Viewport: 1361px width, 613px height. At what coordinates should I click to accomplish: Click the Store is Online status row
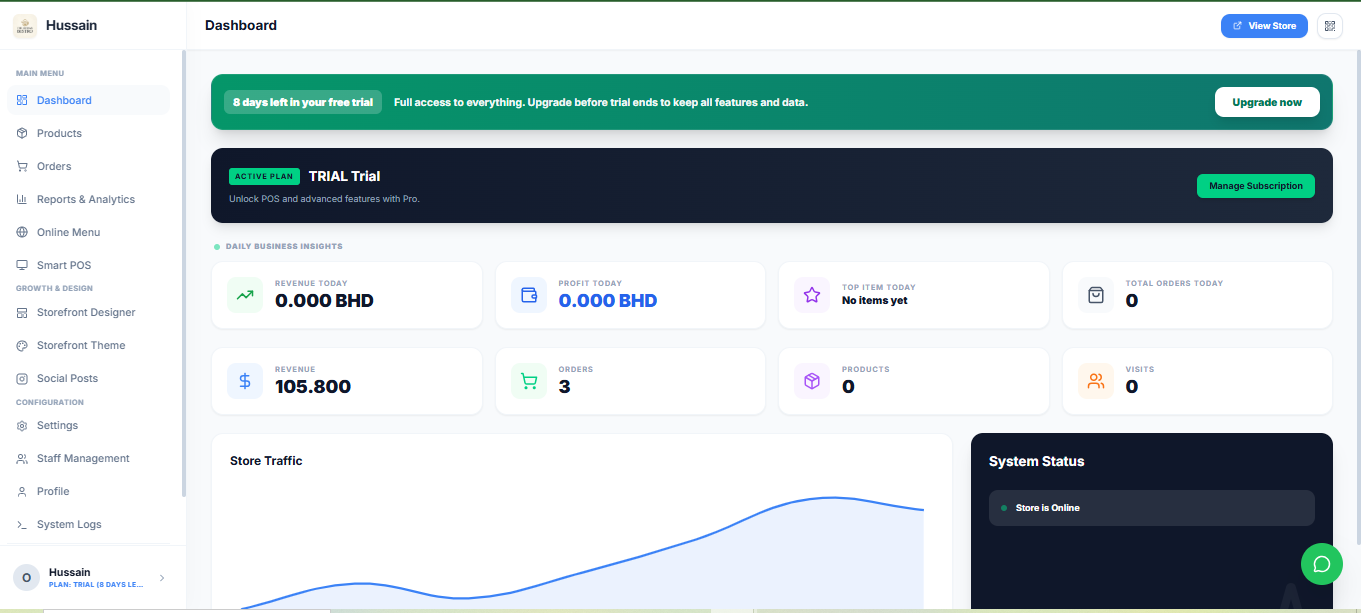point(1152,508)
